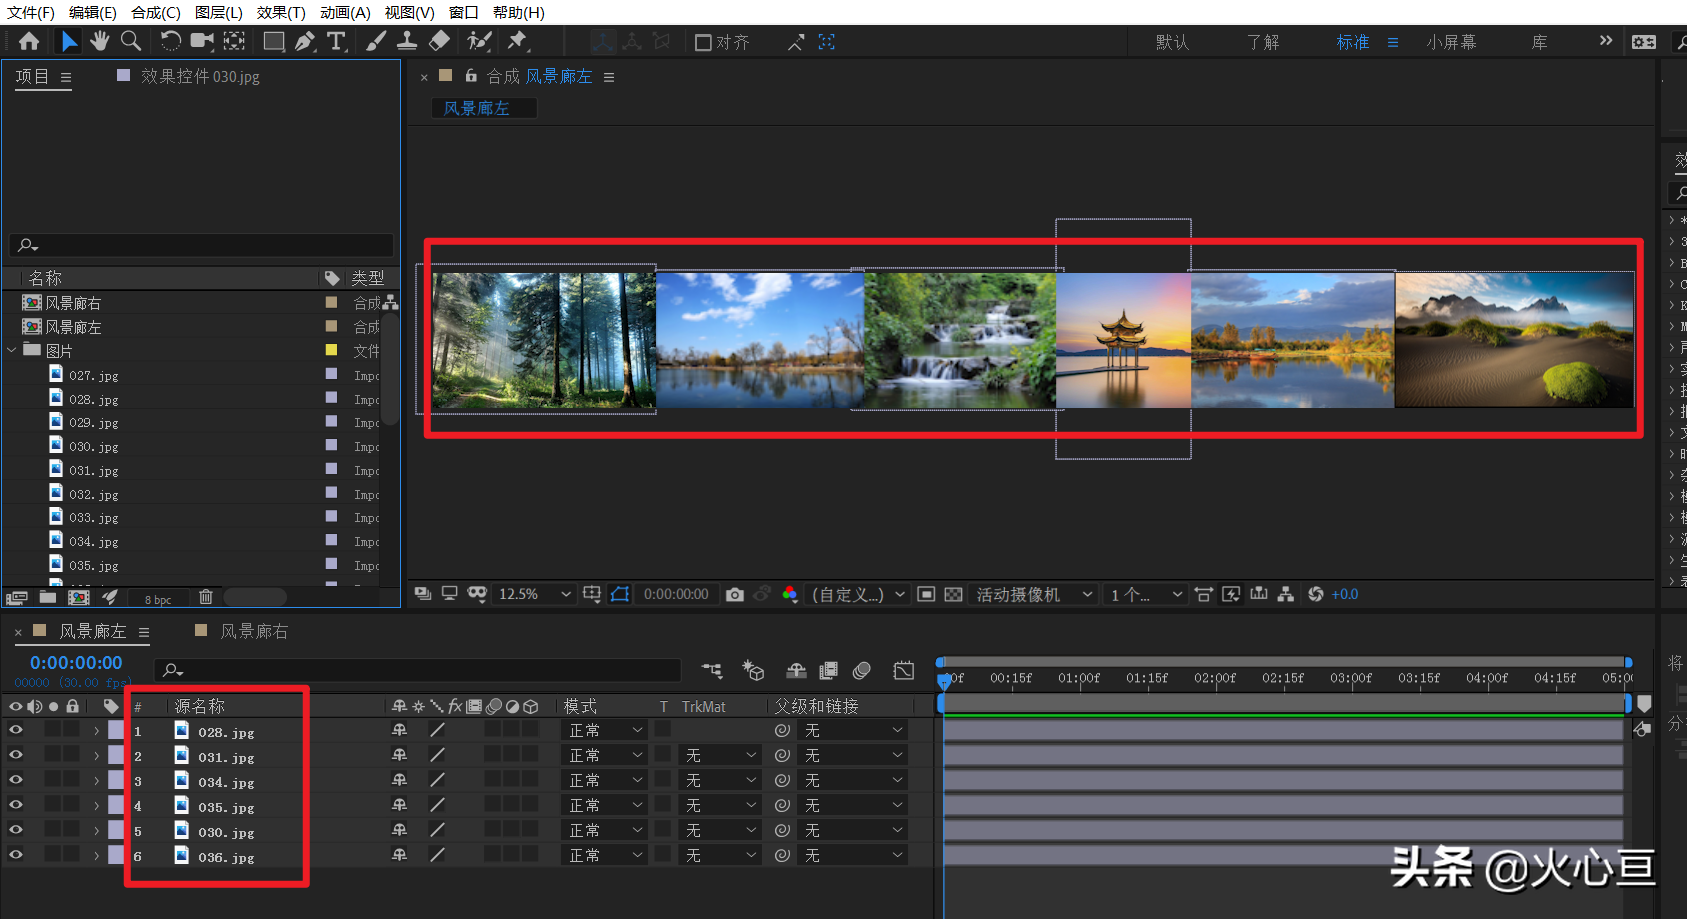Toggle region of interest icon
1687x919 pixels.
[x=926, y=594]
